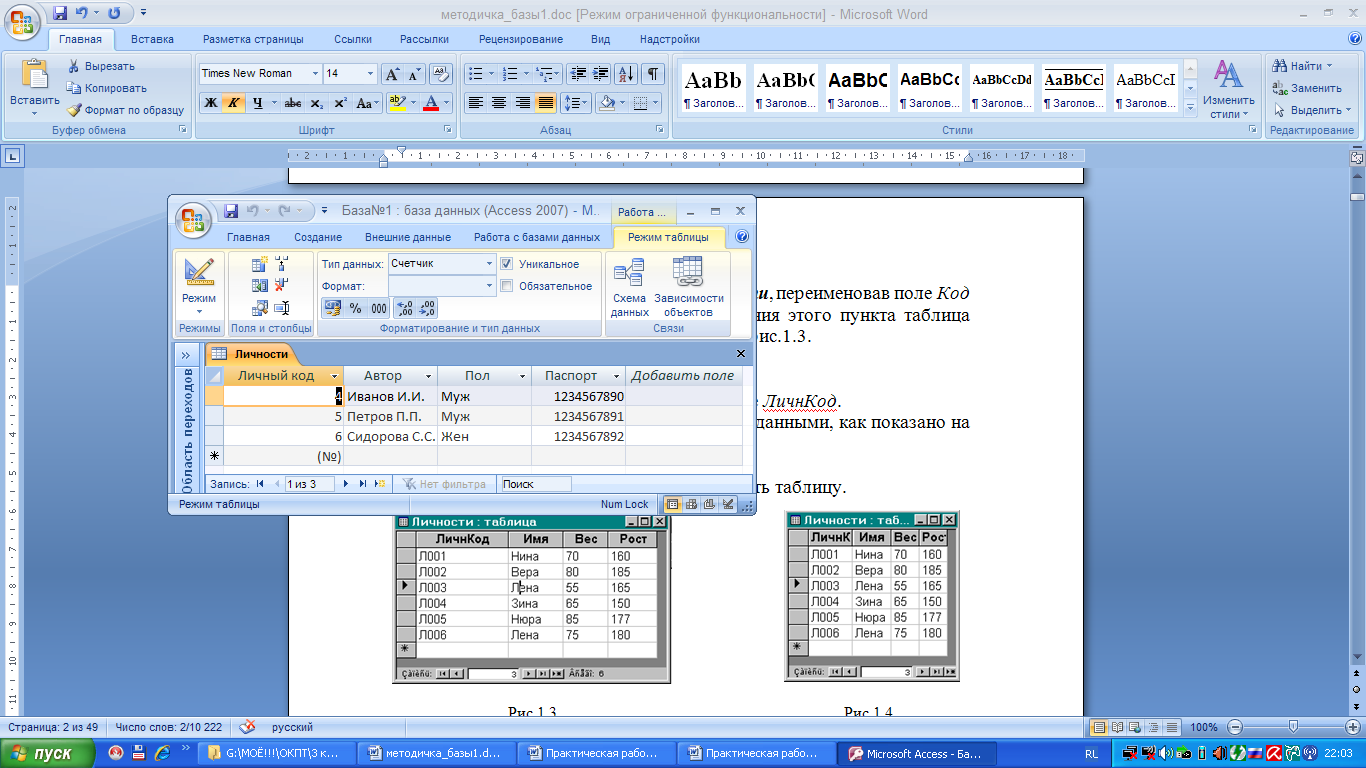Click Копировать in Word clipboard group
Viewport: 1366px width, 768px height.
tap(107, 88)
